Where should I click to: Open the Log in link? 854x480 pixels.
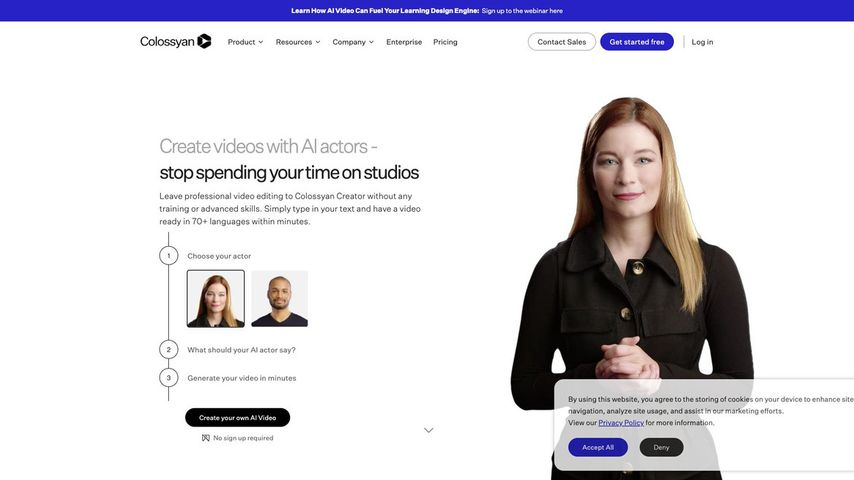tap(702, 42)
